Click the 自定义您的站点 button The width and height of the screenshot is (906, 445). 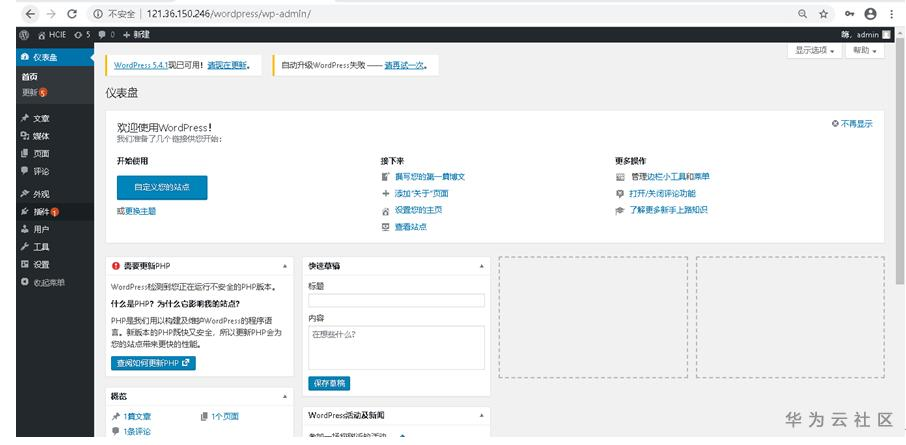pos(162,188)
